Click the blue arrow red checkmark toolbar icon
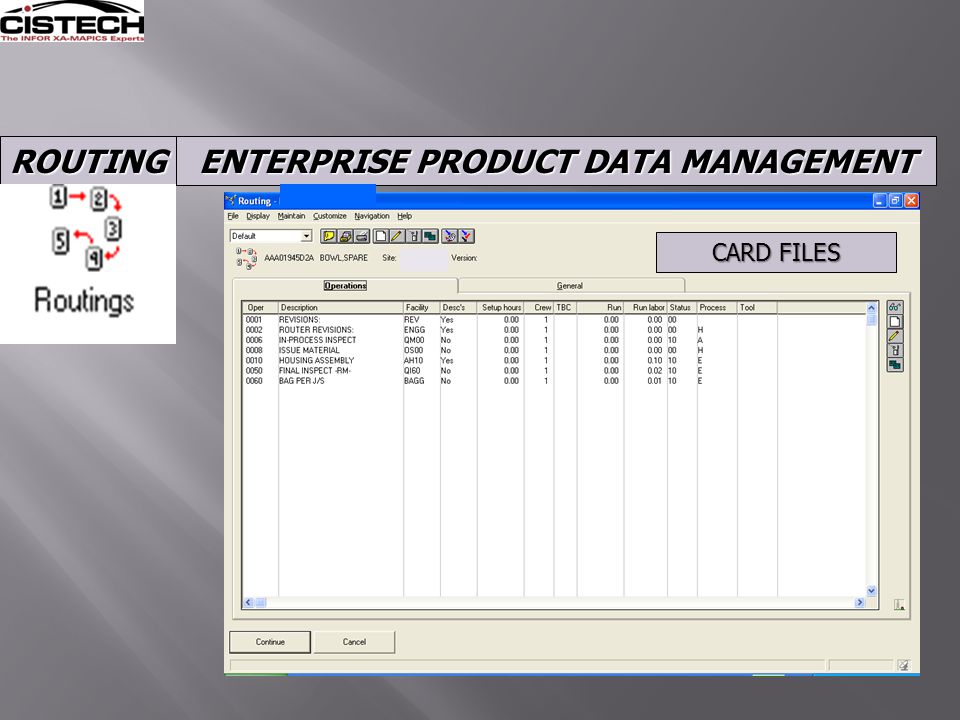 [466, 236]
